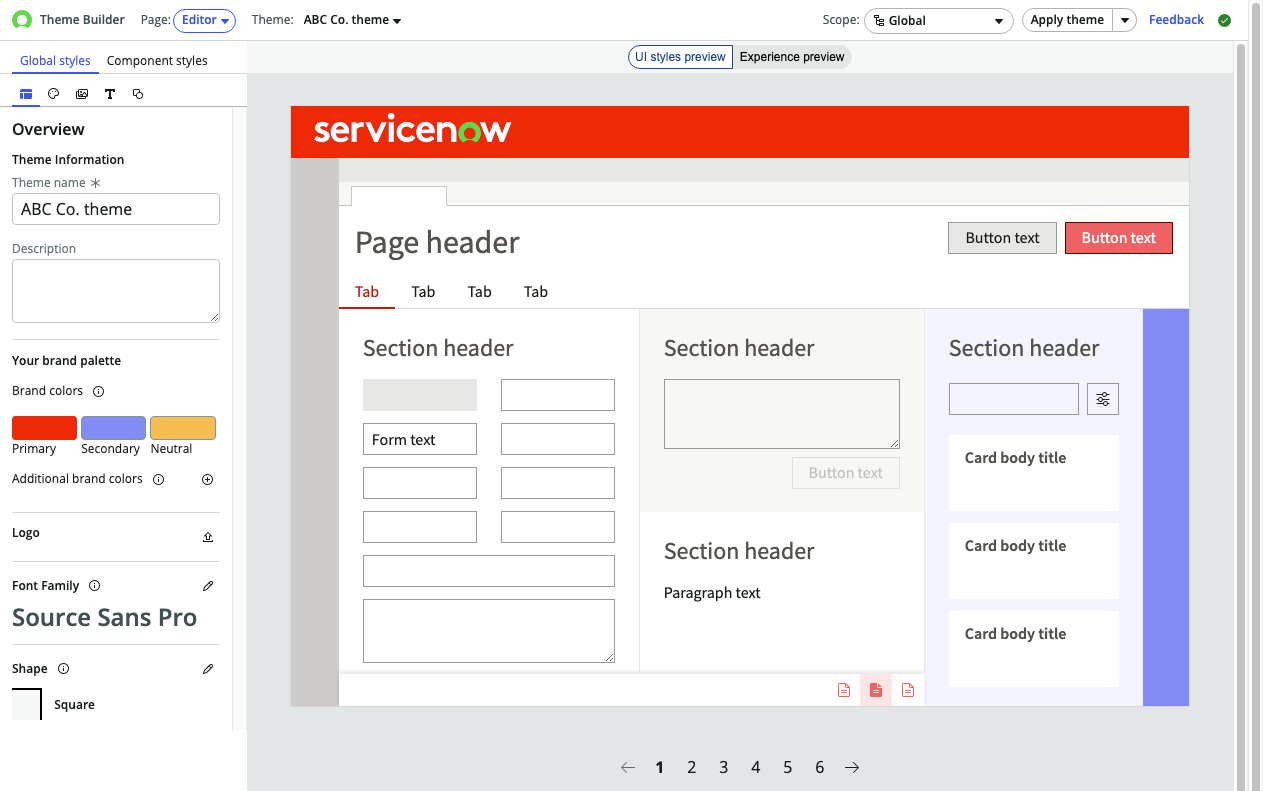This screenshot has width=1263, height=791.
Task: Open the typography T icon tab
Action: [x=110, y=94]
